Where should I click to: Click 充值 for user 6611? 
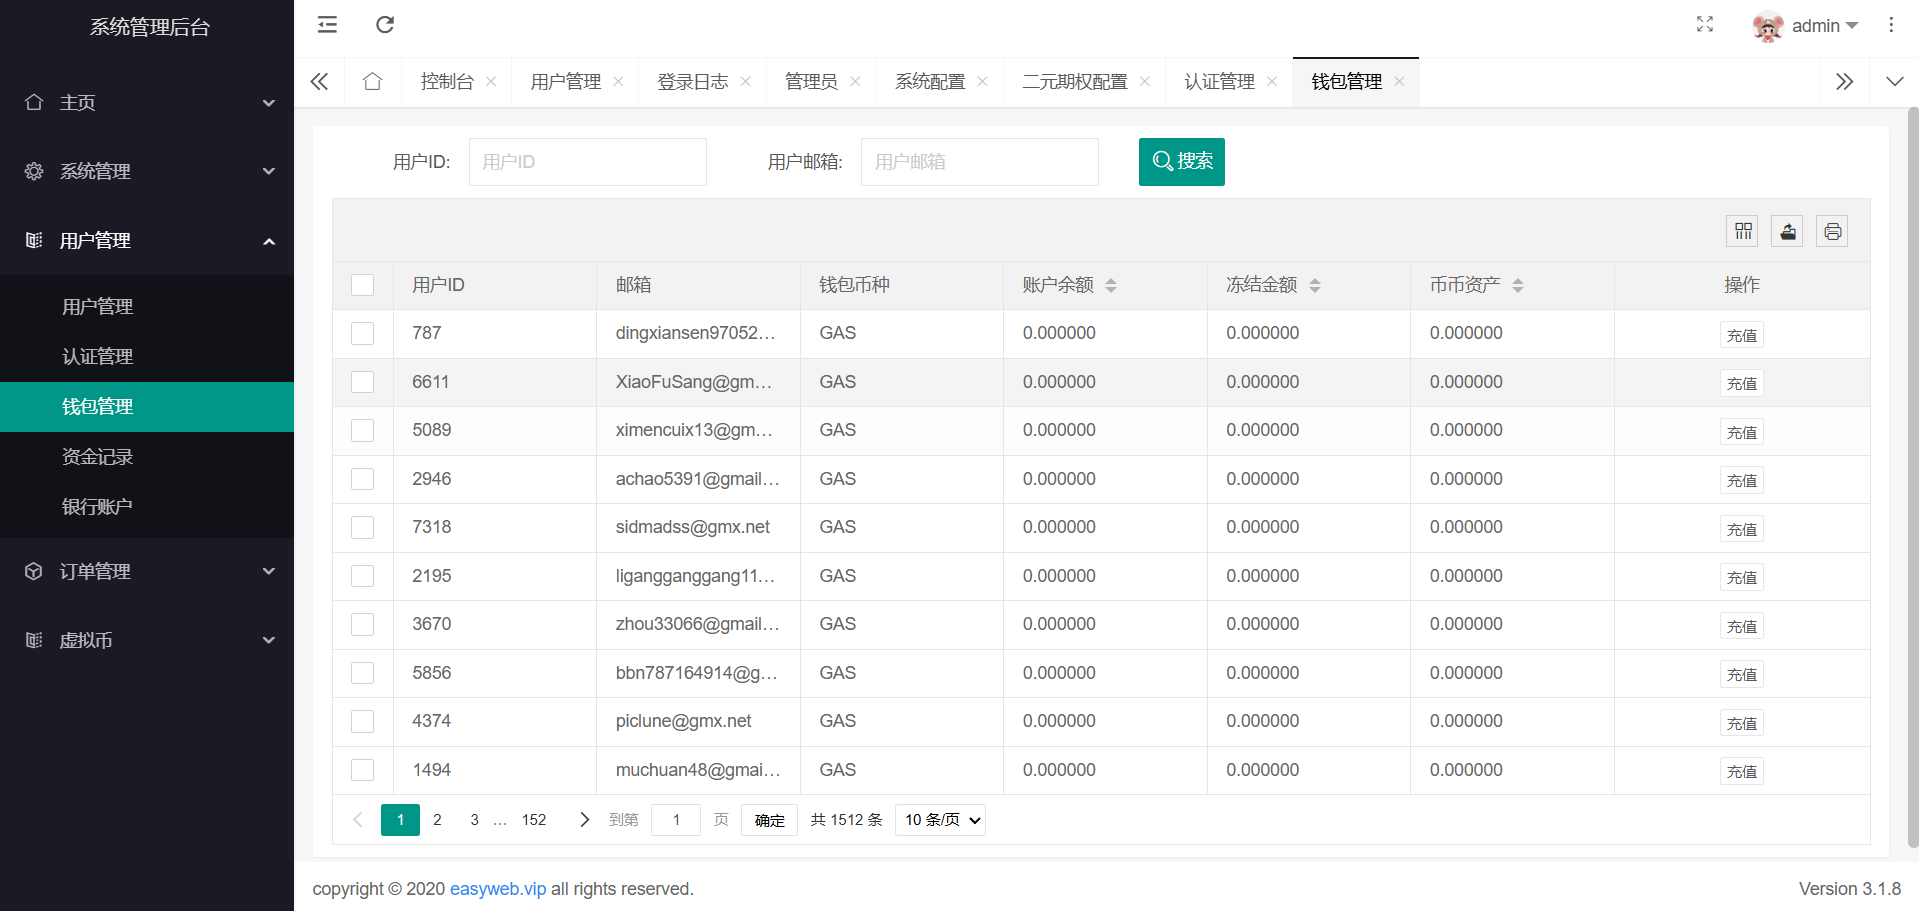point(1741,384)
